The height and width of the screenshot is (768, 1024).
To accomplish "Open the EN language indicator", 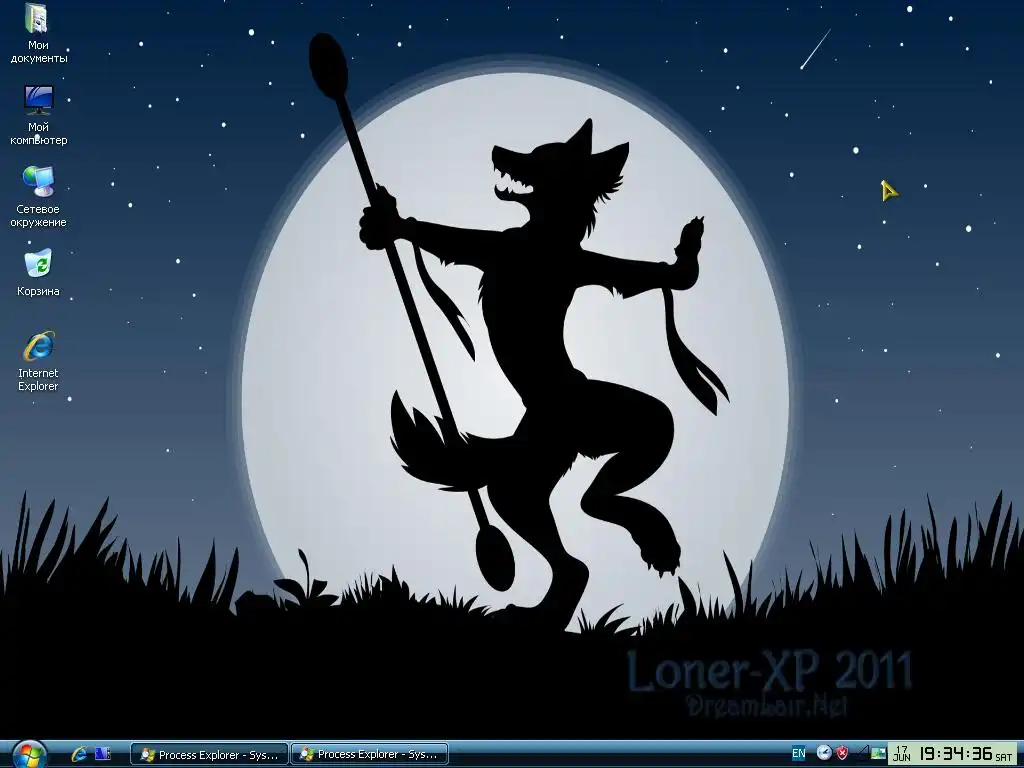I will tap(799, 754).
